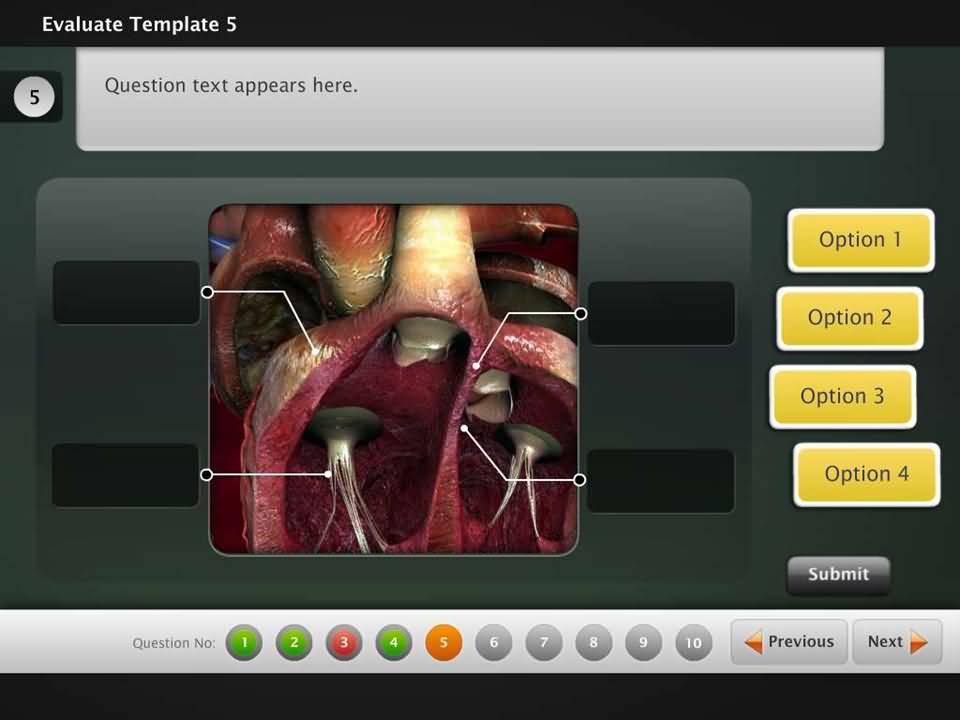
Task: Go to question number 1
Action: (244, 642)
